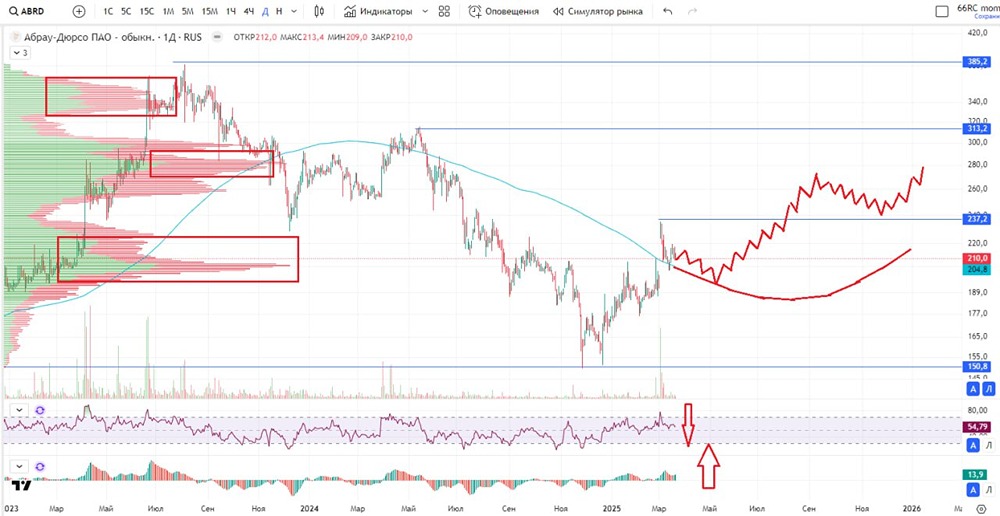Click the round minus icon beside RUS
This screenshot has width=1000, height=516.
(x=217, y=38)
